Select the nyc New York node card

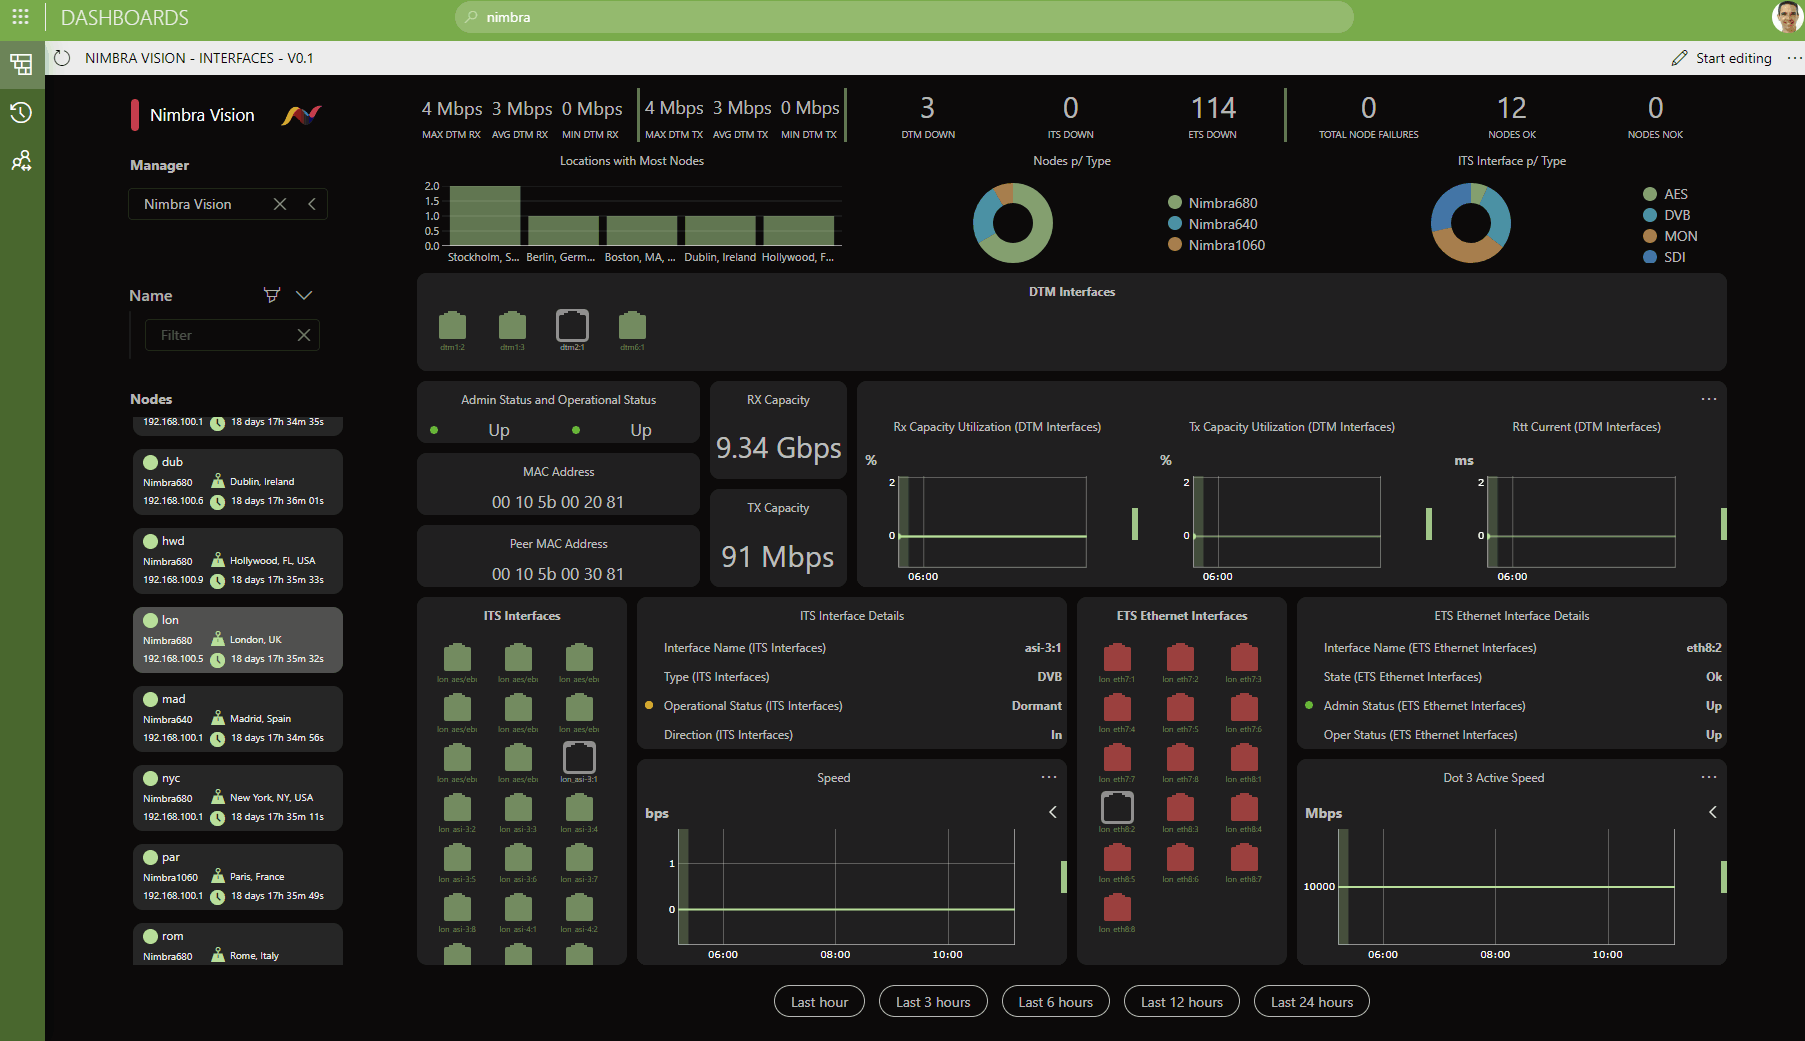[x=238, y=798]
